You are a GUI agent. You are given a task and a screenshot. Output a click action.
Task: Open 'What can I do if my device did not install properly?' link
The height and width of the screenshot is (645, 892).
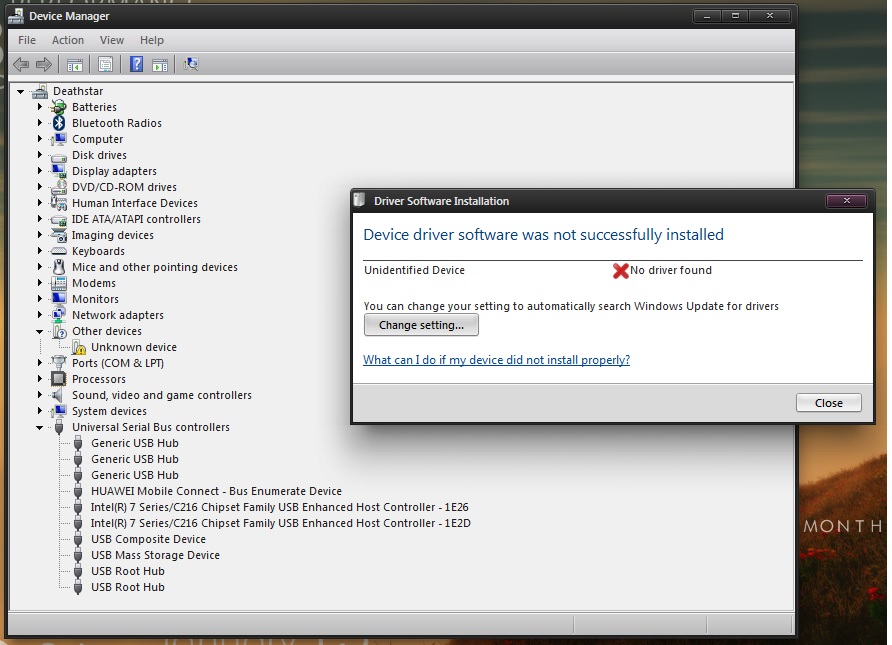click(496, 359)
